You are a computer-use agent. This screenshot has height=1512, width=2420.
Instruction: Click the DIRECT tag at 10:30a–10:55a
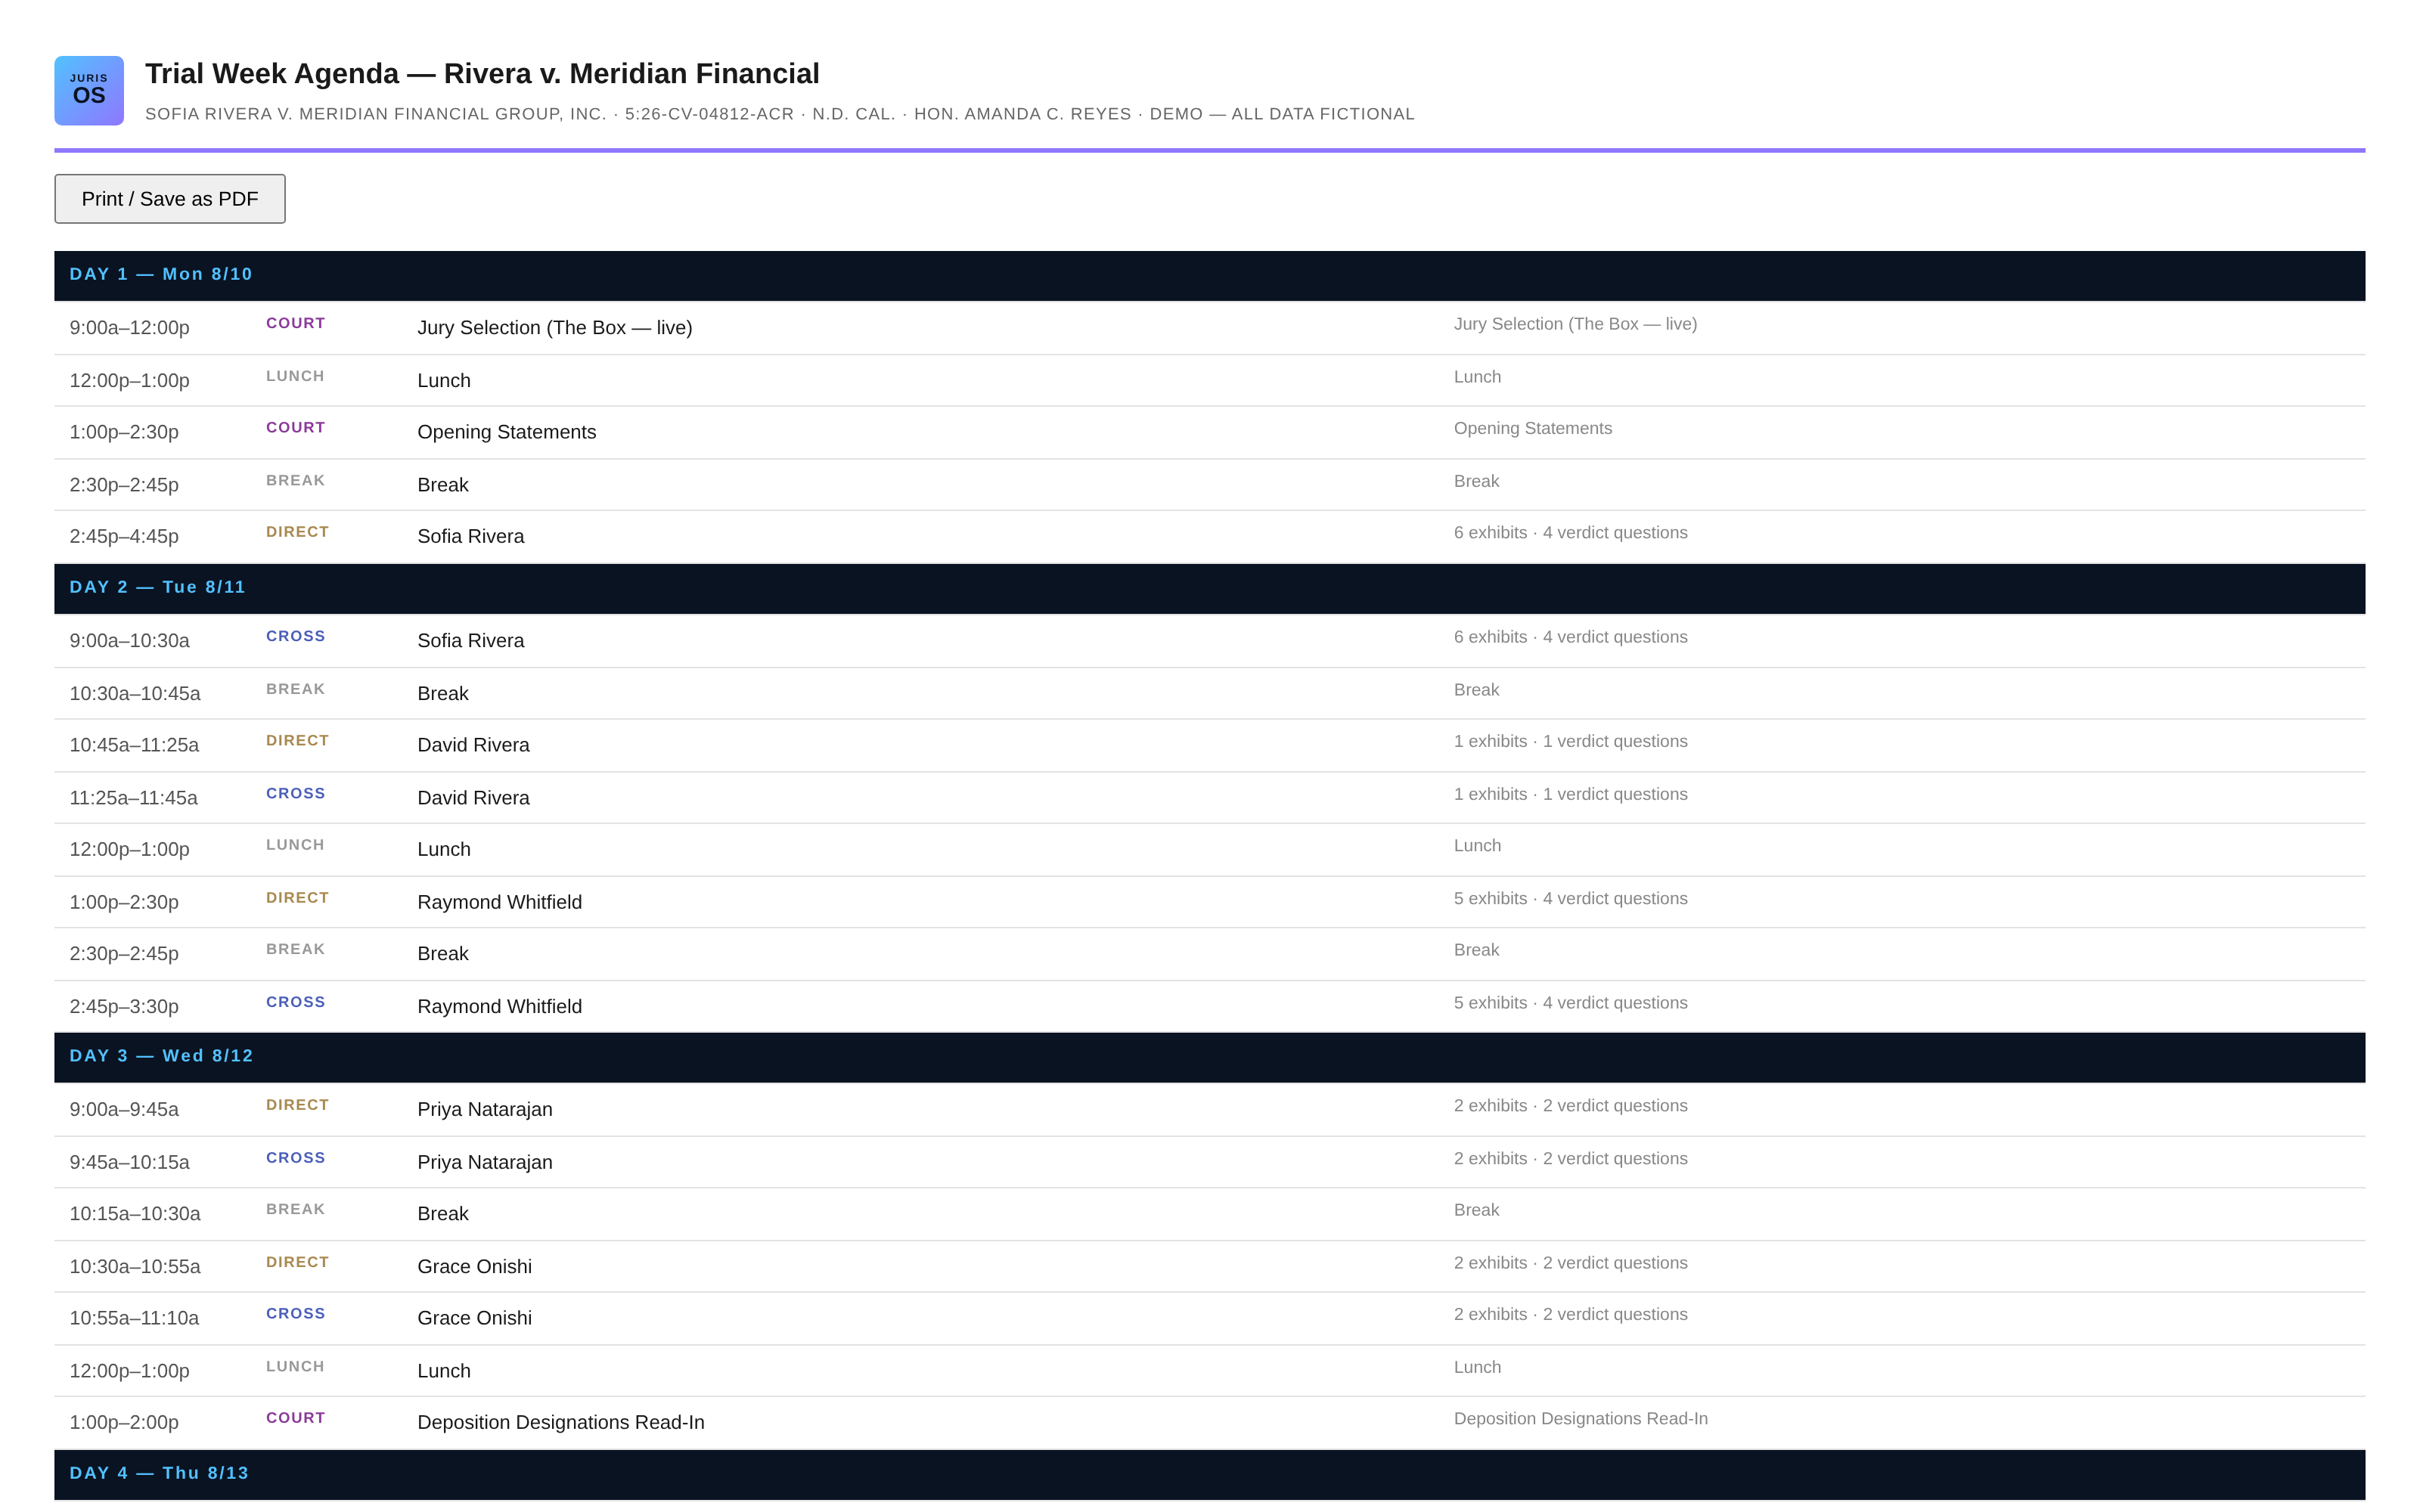(x=297, y=1262)
